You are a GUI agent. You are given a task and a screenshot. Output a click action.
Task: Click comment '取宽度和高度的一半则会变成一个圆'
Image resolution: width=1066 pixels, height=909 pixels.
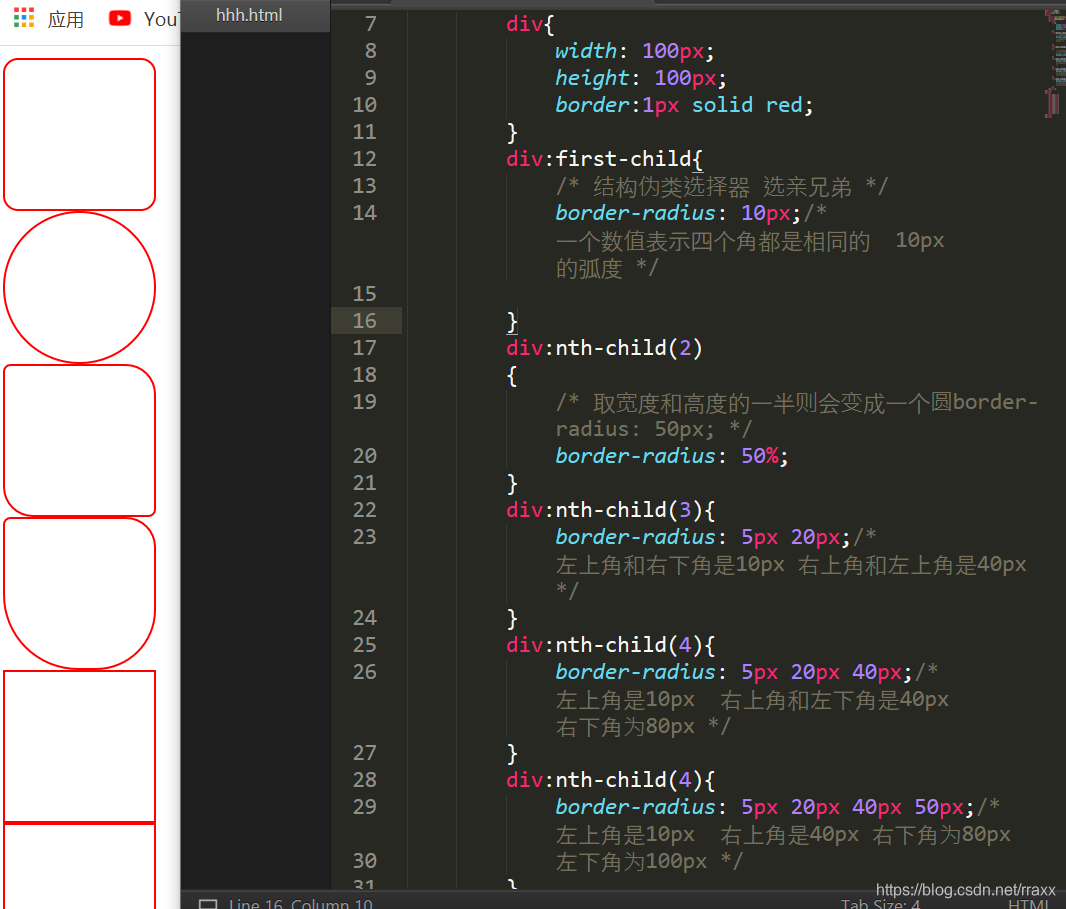tap(772, 402)
